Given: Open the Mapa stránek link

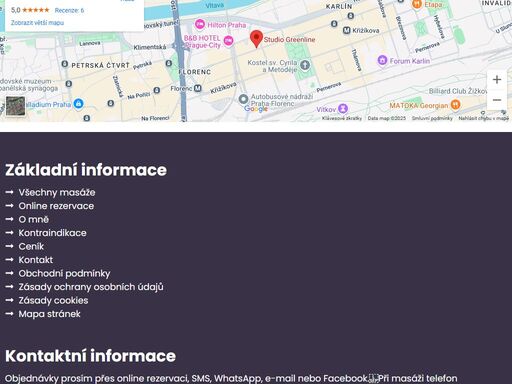Looking at the screenshot, I should point(49,314).
